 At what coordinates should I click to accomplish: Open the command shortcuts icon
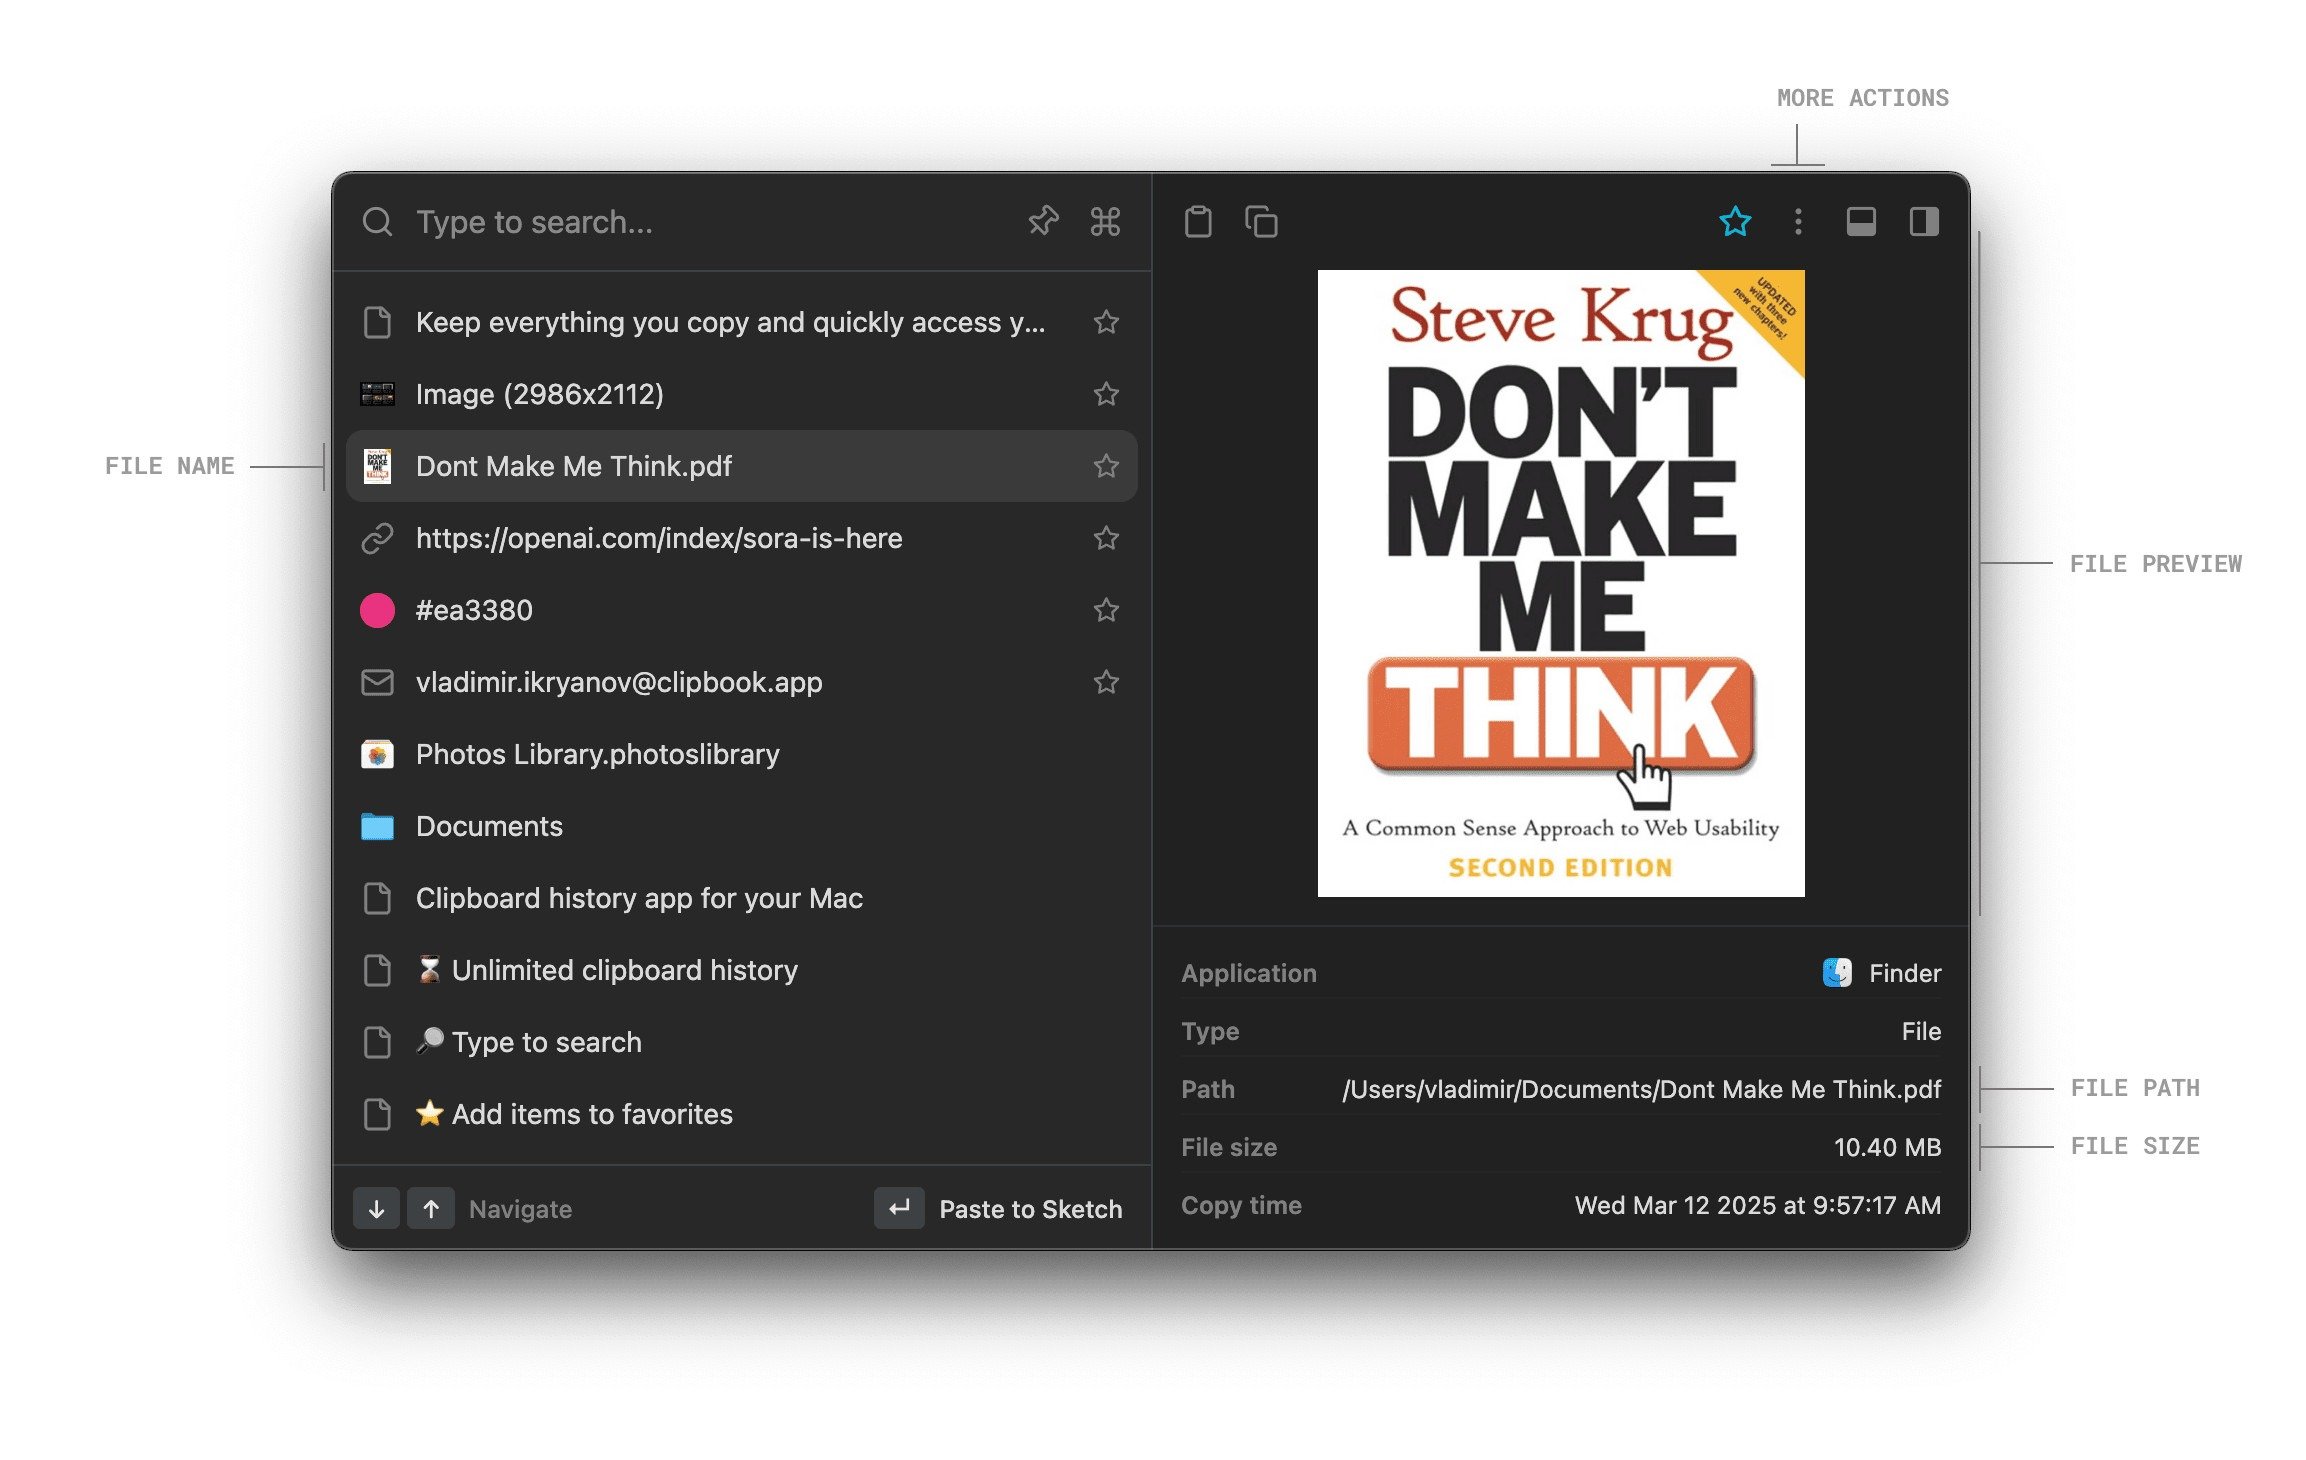[1105, 221]
